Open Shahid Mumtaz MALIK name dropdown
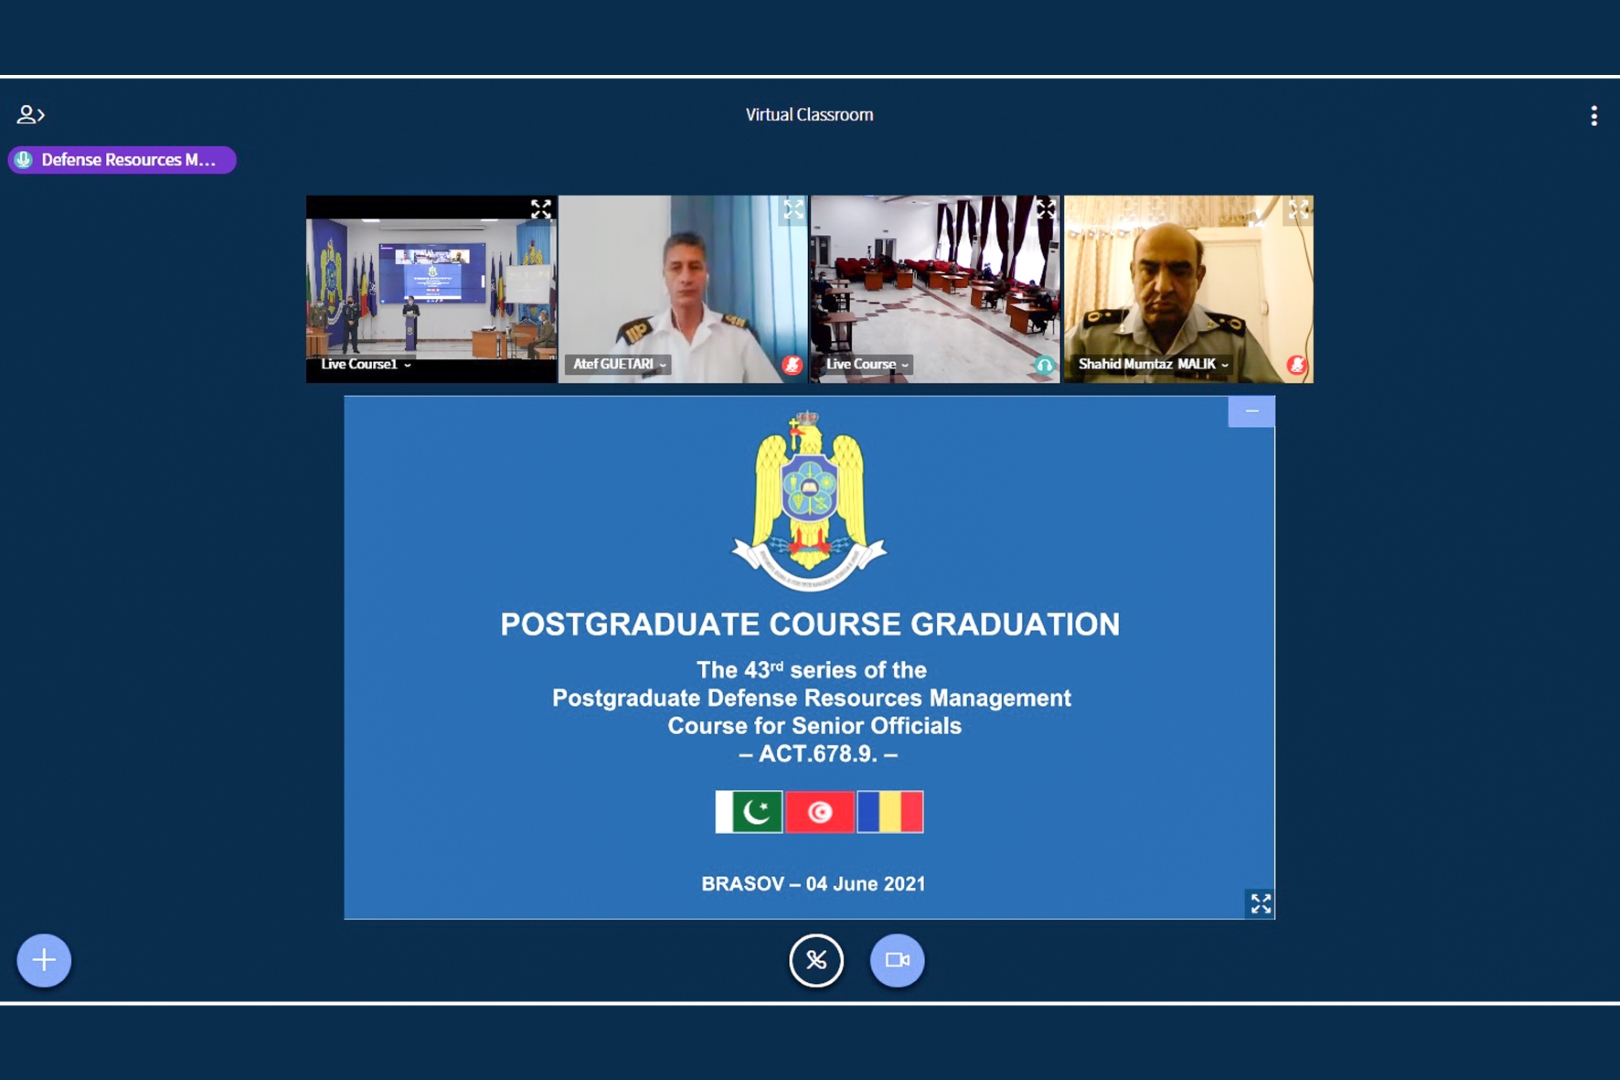This screenshot has height=1080, width=1620. (x=1153, y=364)
